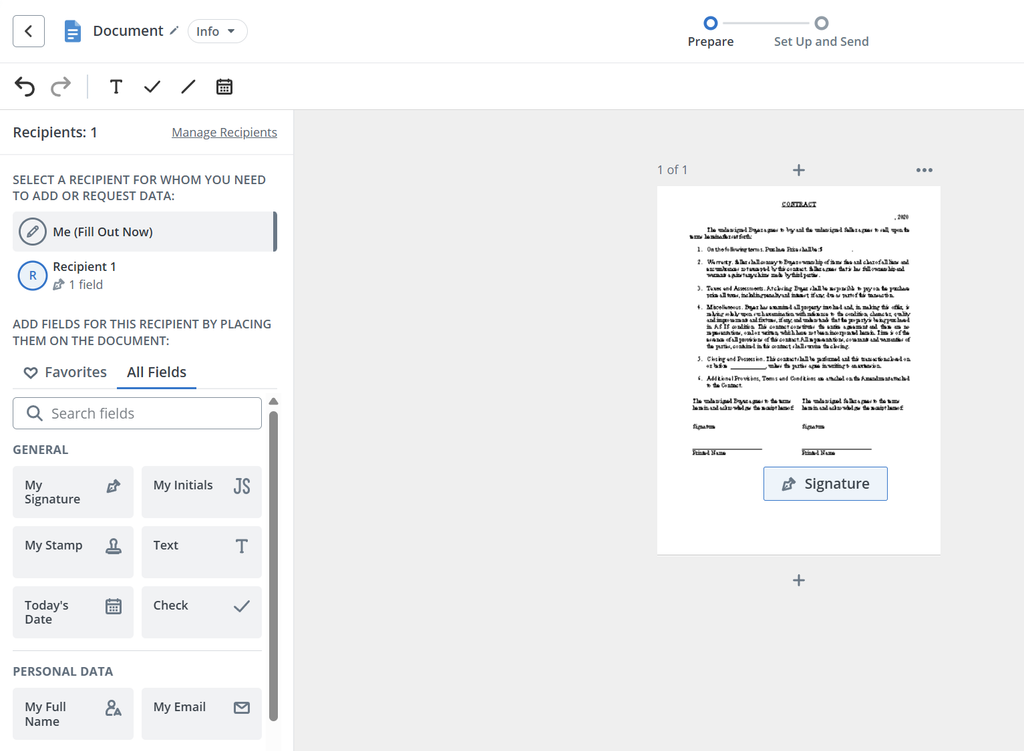
Task: Switch to the Favorites tab
Action: point(65,372)
